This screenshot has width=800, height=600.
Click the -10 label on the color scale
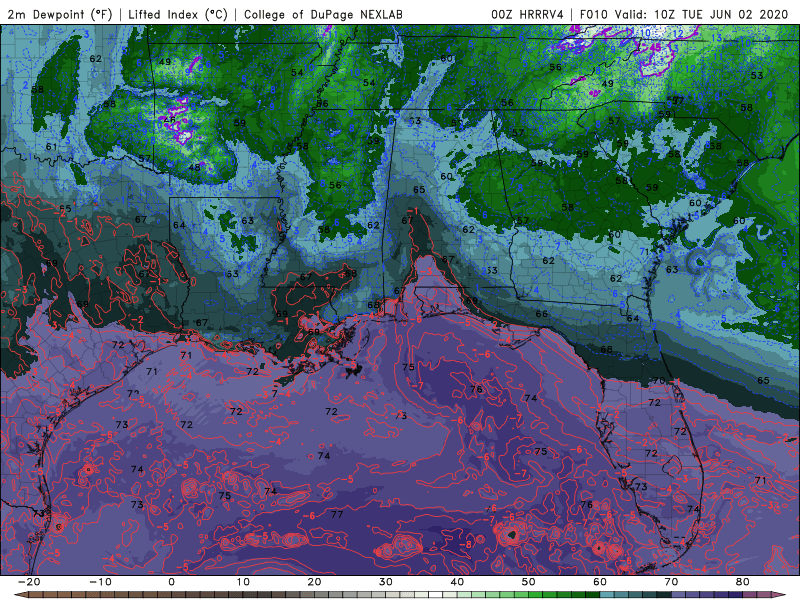point(100,582)
